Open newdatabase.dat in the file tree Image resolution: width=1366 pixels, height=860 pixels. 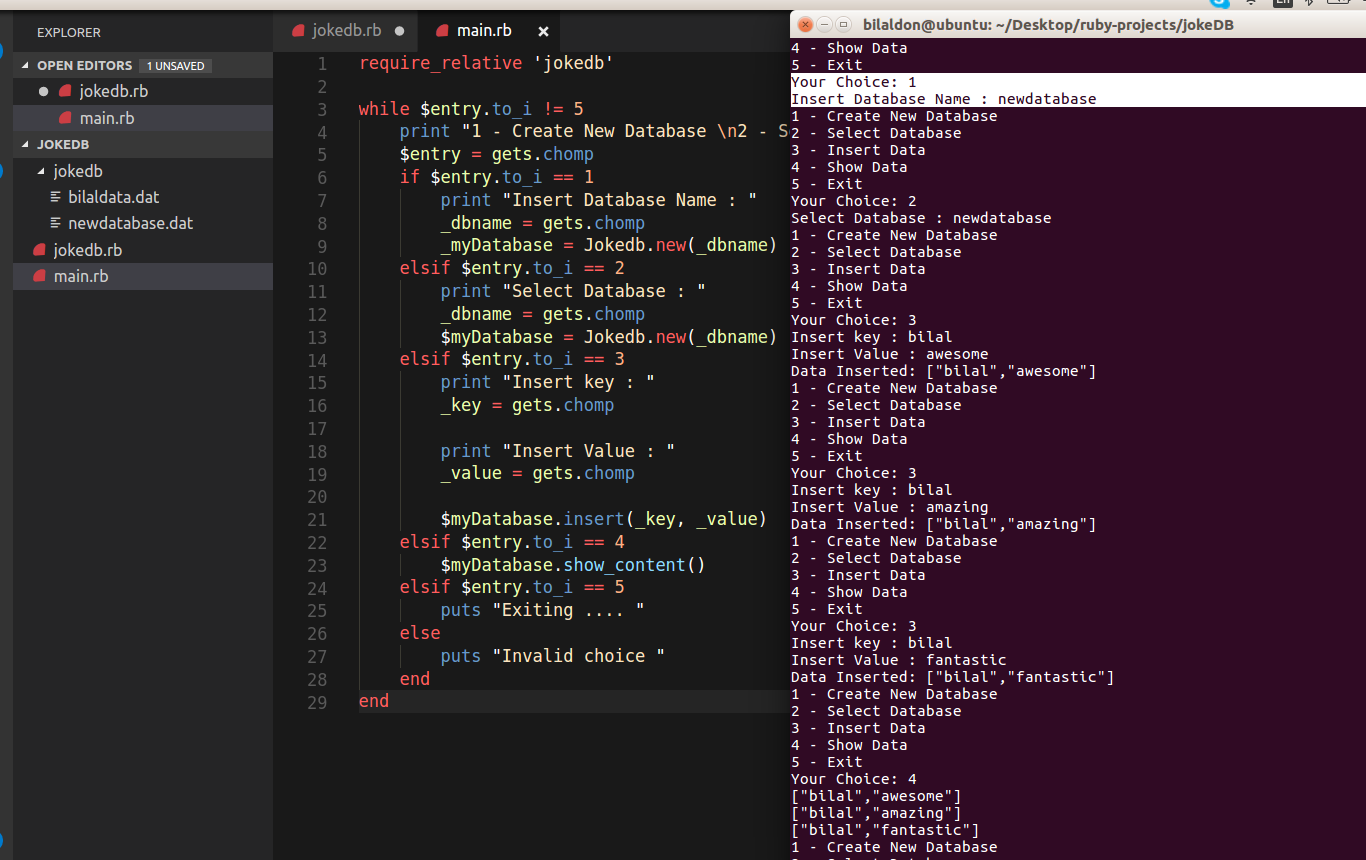click(130, 223)
